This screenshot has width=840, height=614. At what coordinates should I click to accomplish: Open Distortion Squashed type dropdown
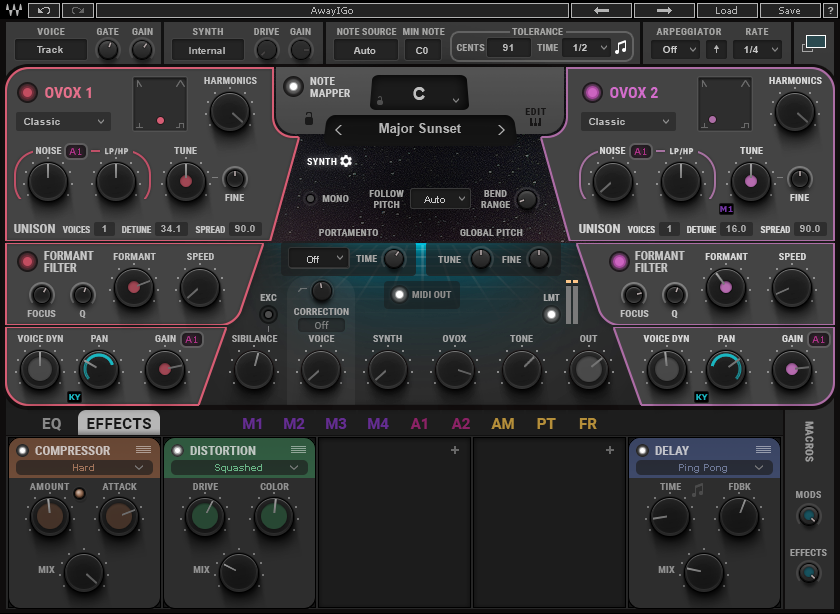[x=239, y=468]
